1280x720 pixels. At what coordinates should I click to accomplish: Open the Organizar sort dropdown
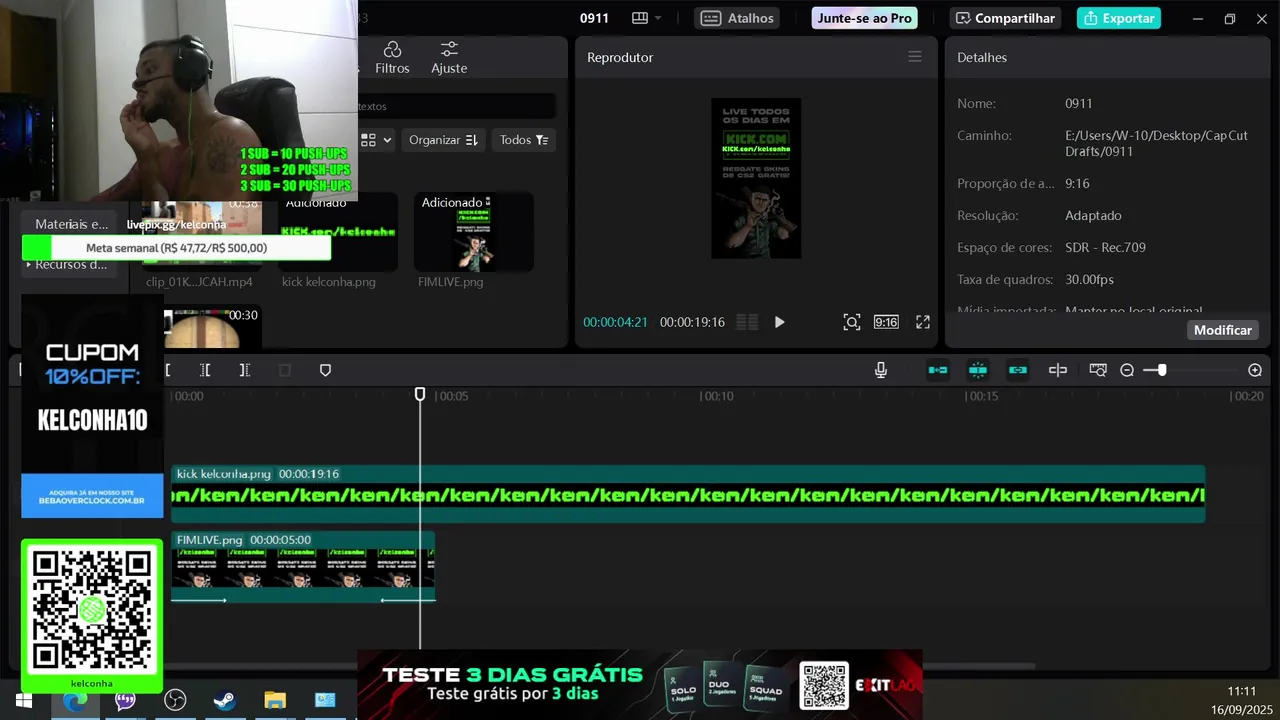coord(443,140)
